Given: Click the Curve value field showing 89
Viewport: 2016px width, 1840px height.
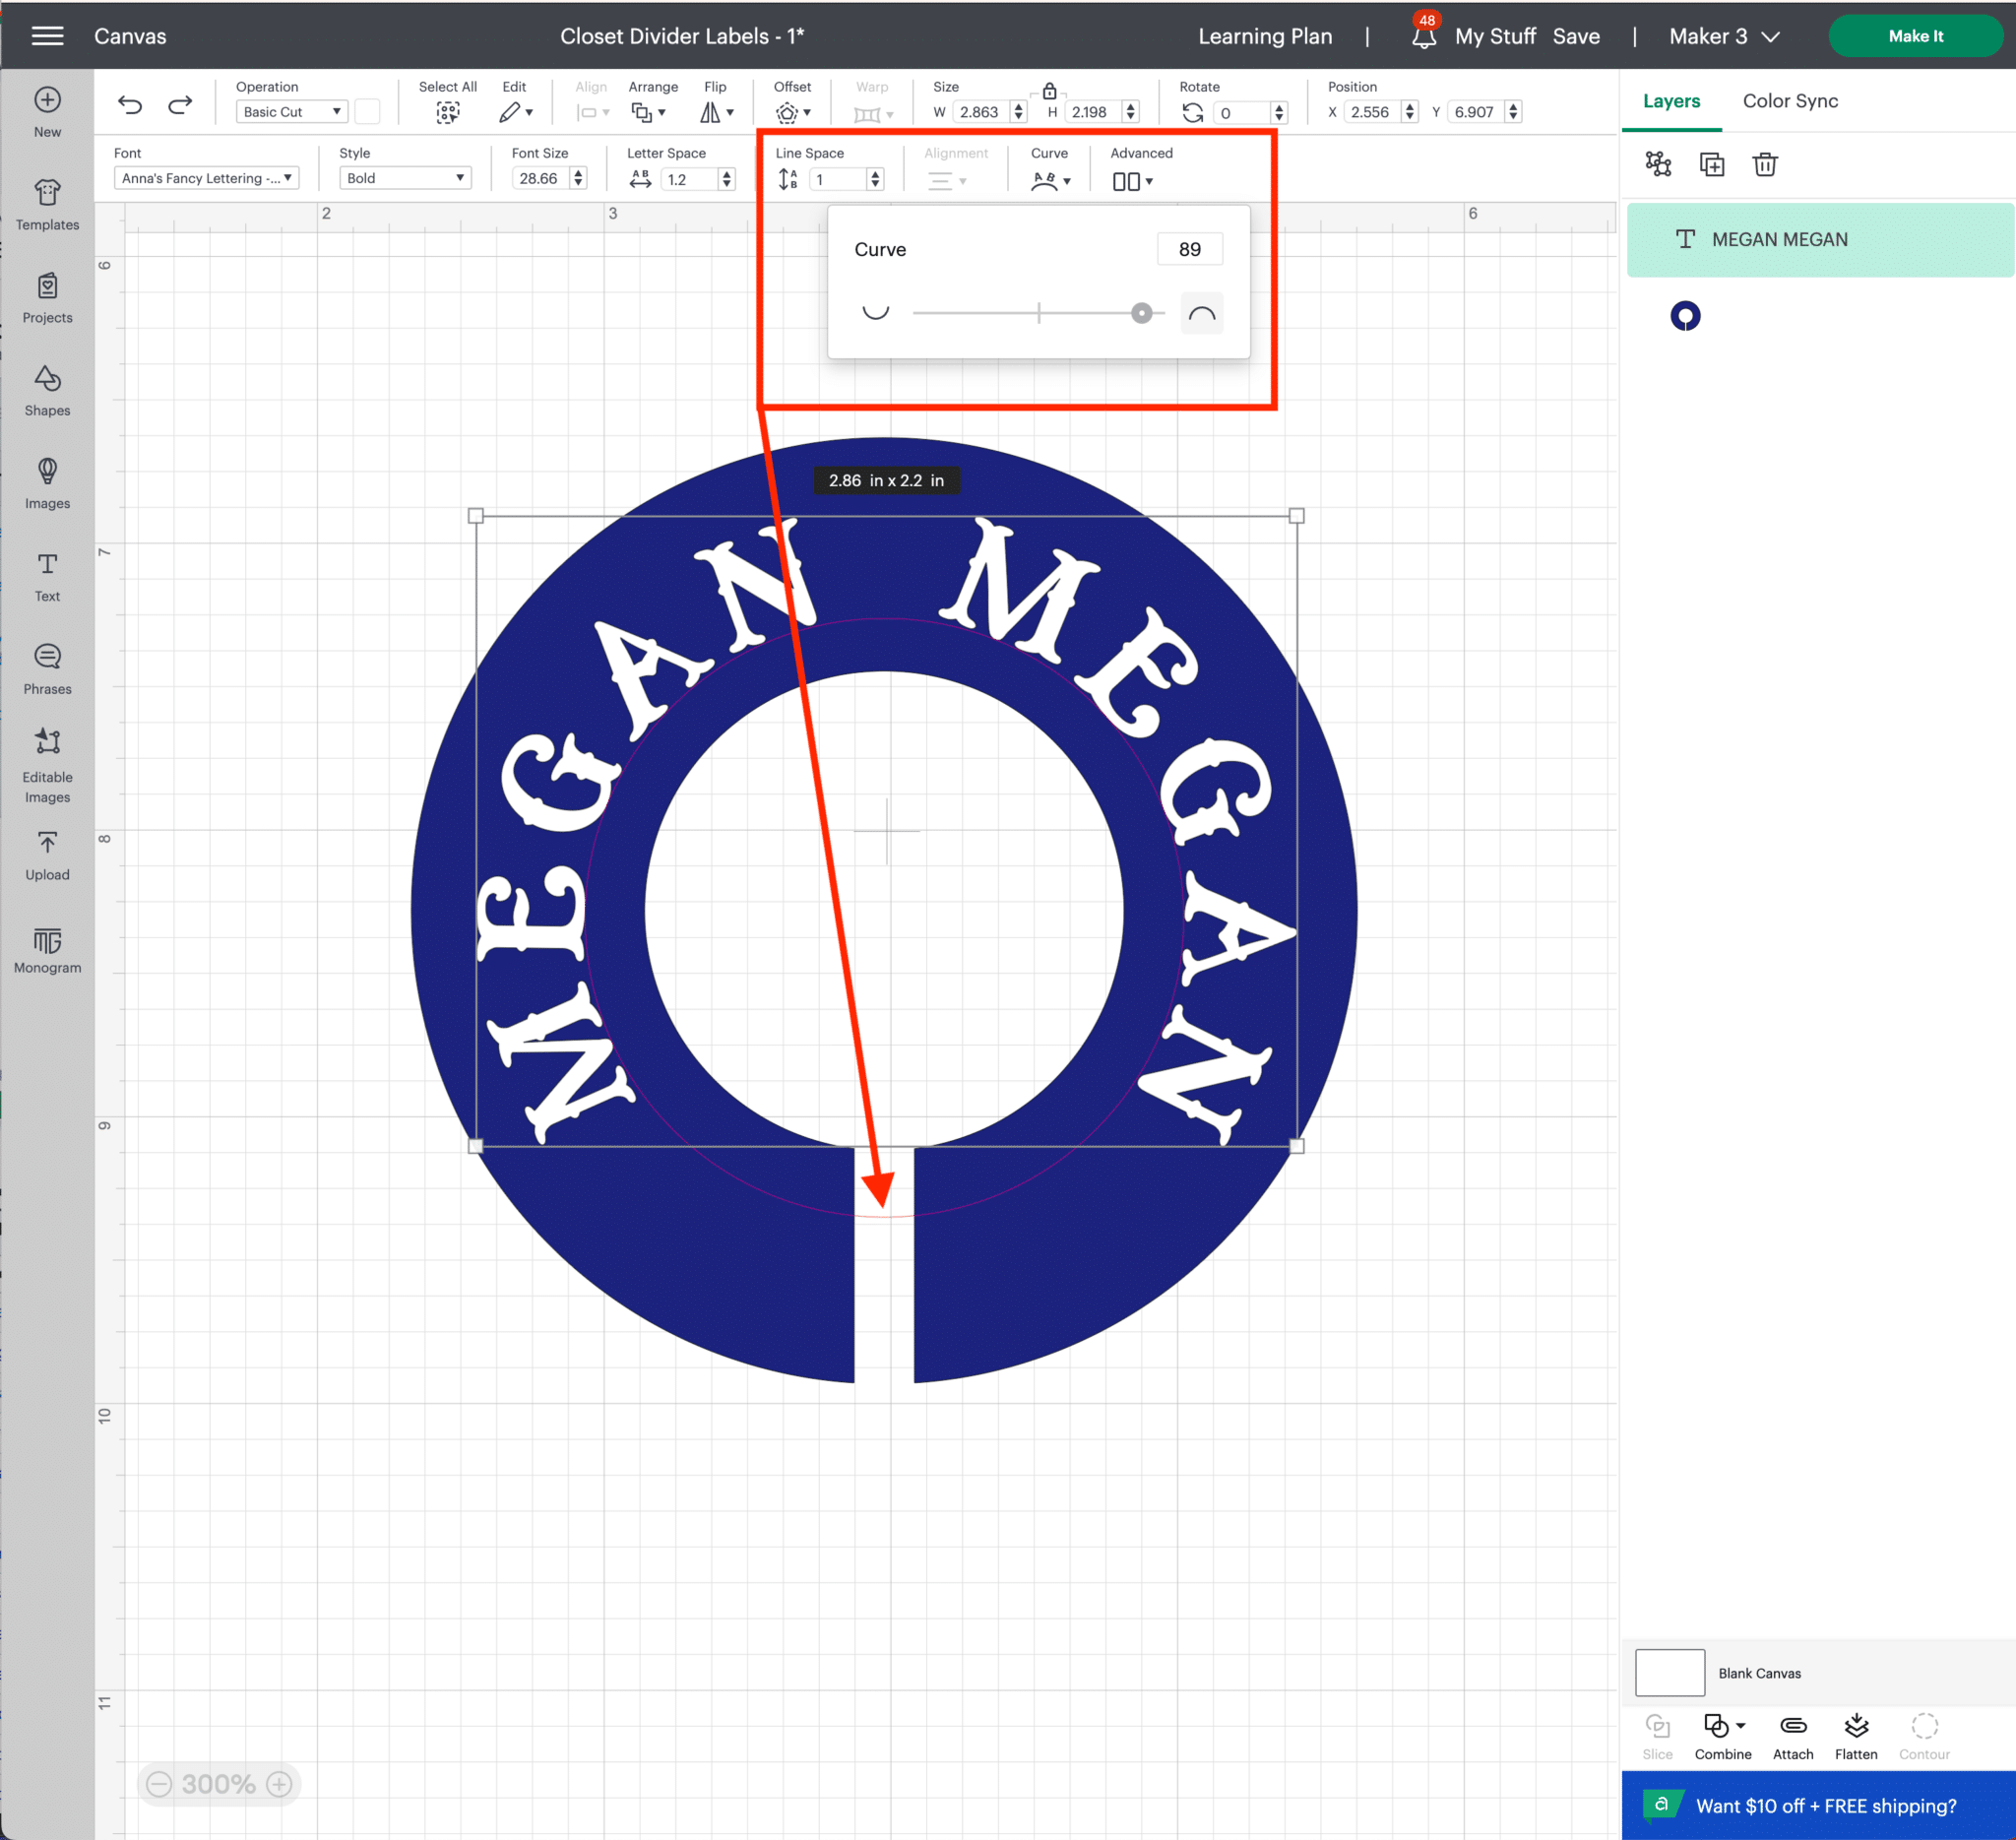Looking at the screenshot, I should click(1189, 248).
